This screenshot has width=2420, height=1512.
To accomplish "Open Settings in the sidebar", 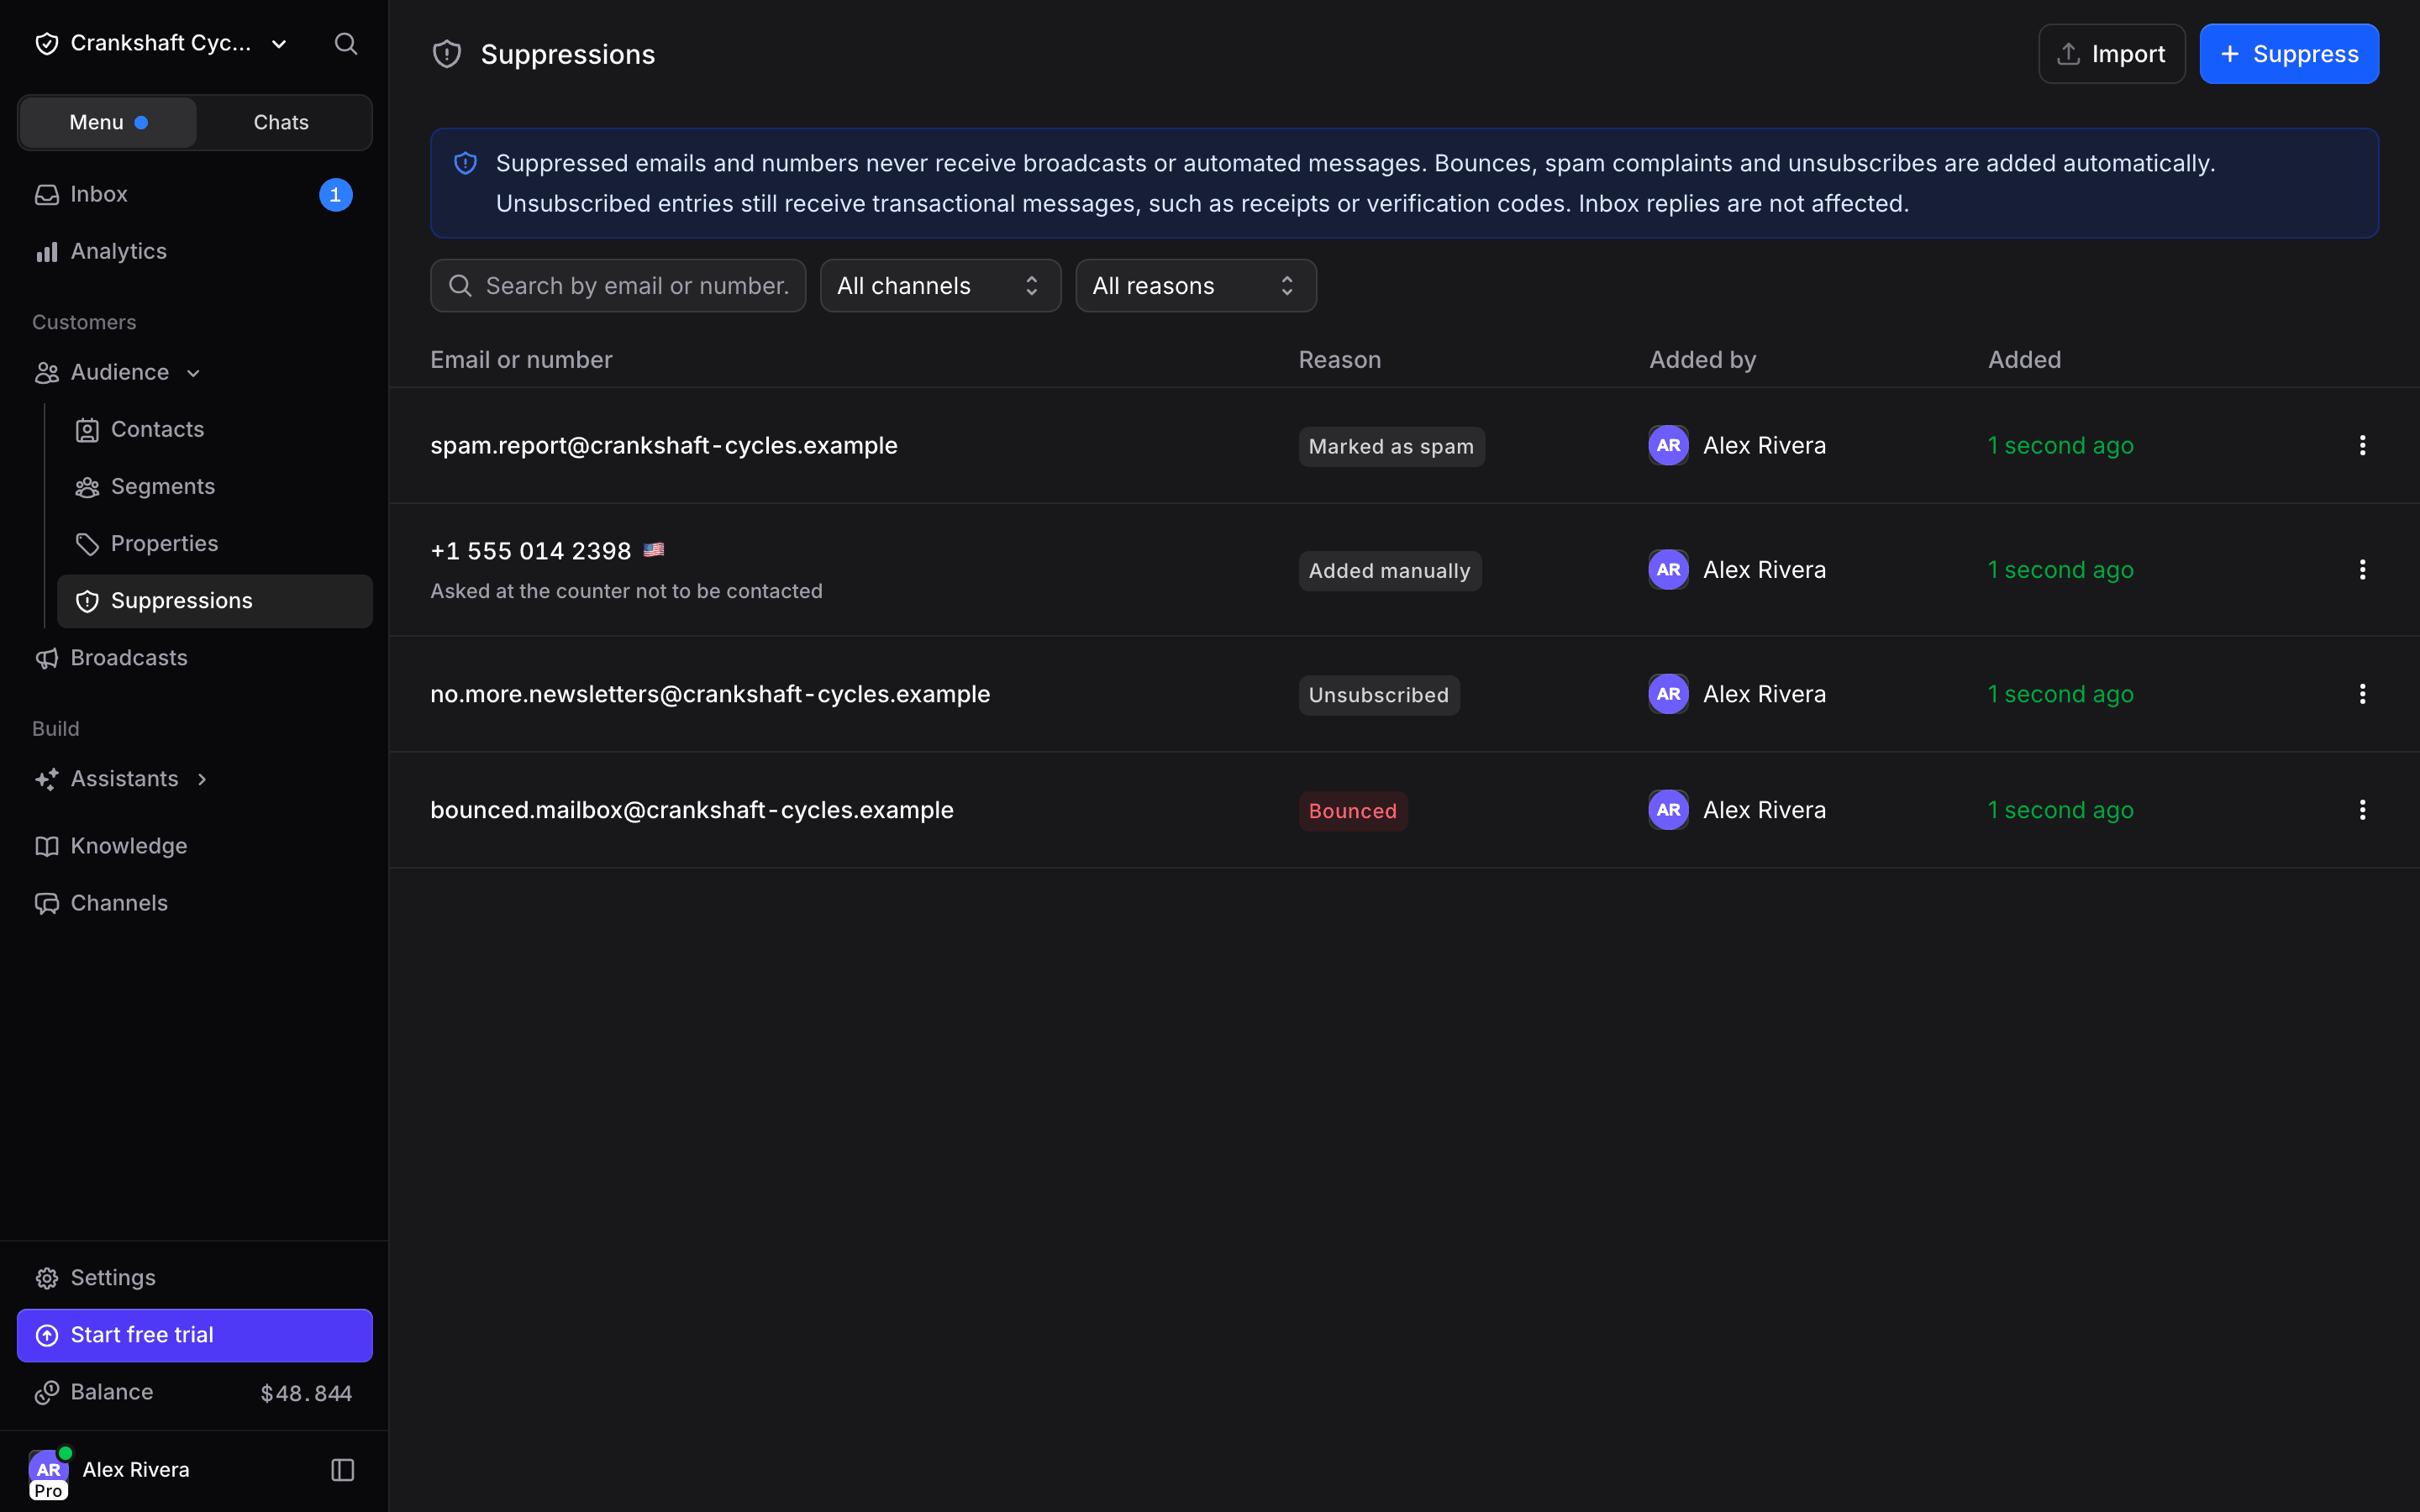I will point(195,1277).
